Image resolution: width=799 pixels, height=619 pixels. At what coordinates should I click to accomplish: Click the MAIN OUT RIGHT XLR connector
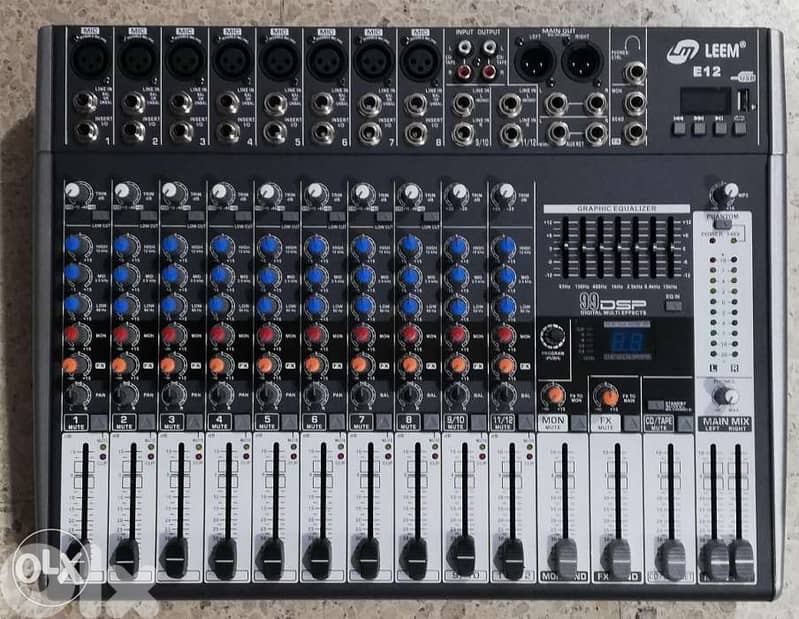(x=582, y=60)
